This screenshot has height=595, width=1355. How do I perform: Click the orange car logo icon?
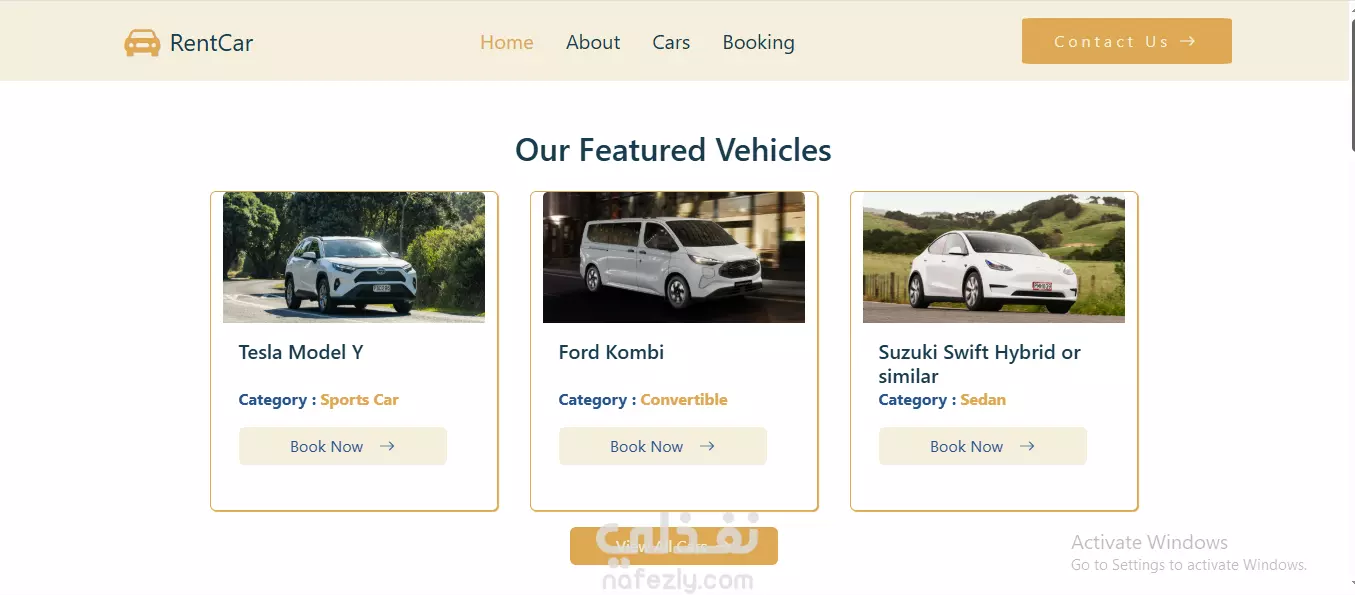pyautogui.click(x=142, y=43)
